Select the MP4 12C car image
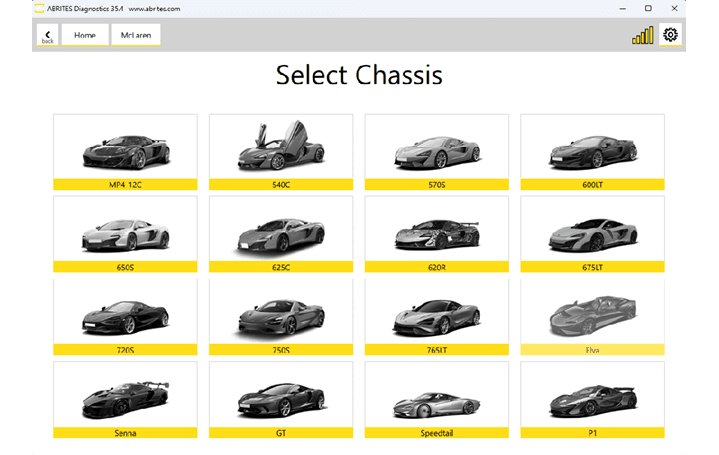 [x=126, y=152]
